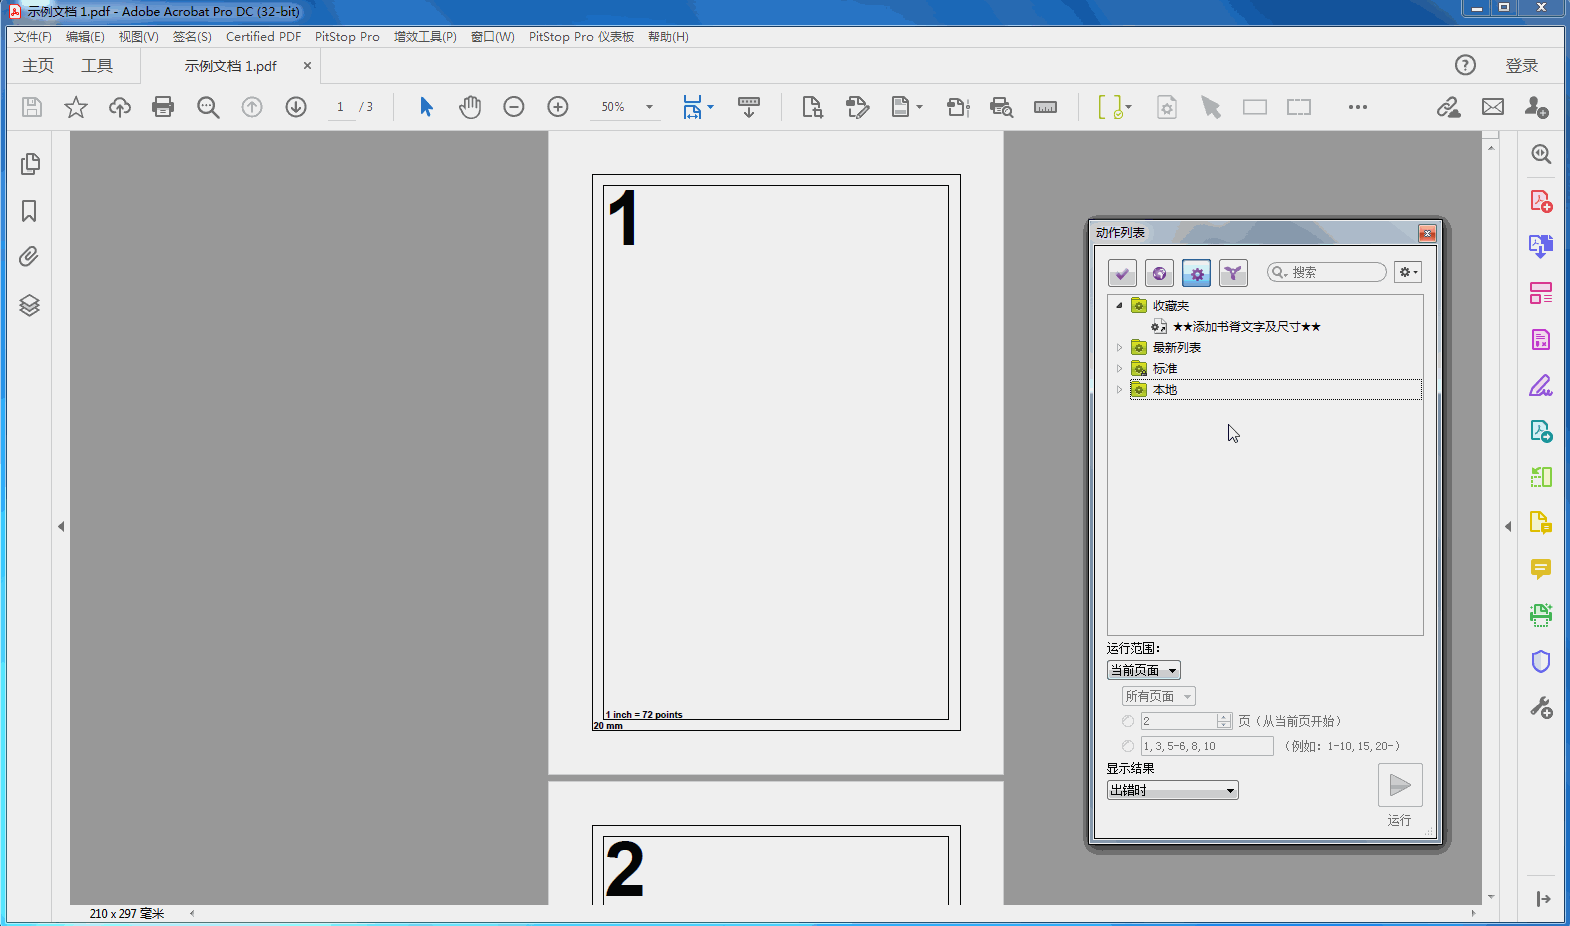Click the Print icon in toolbar
Screen dimensions: 1570x926
163,107
